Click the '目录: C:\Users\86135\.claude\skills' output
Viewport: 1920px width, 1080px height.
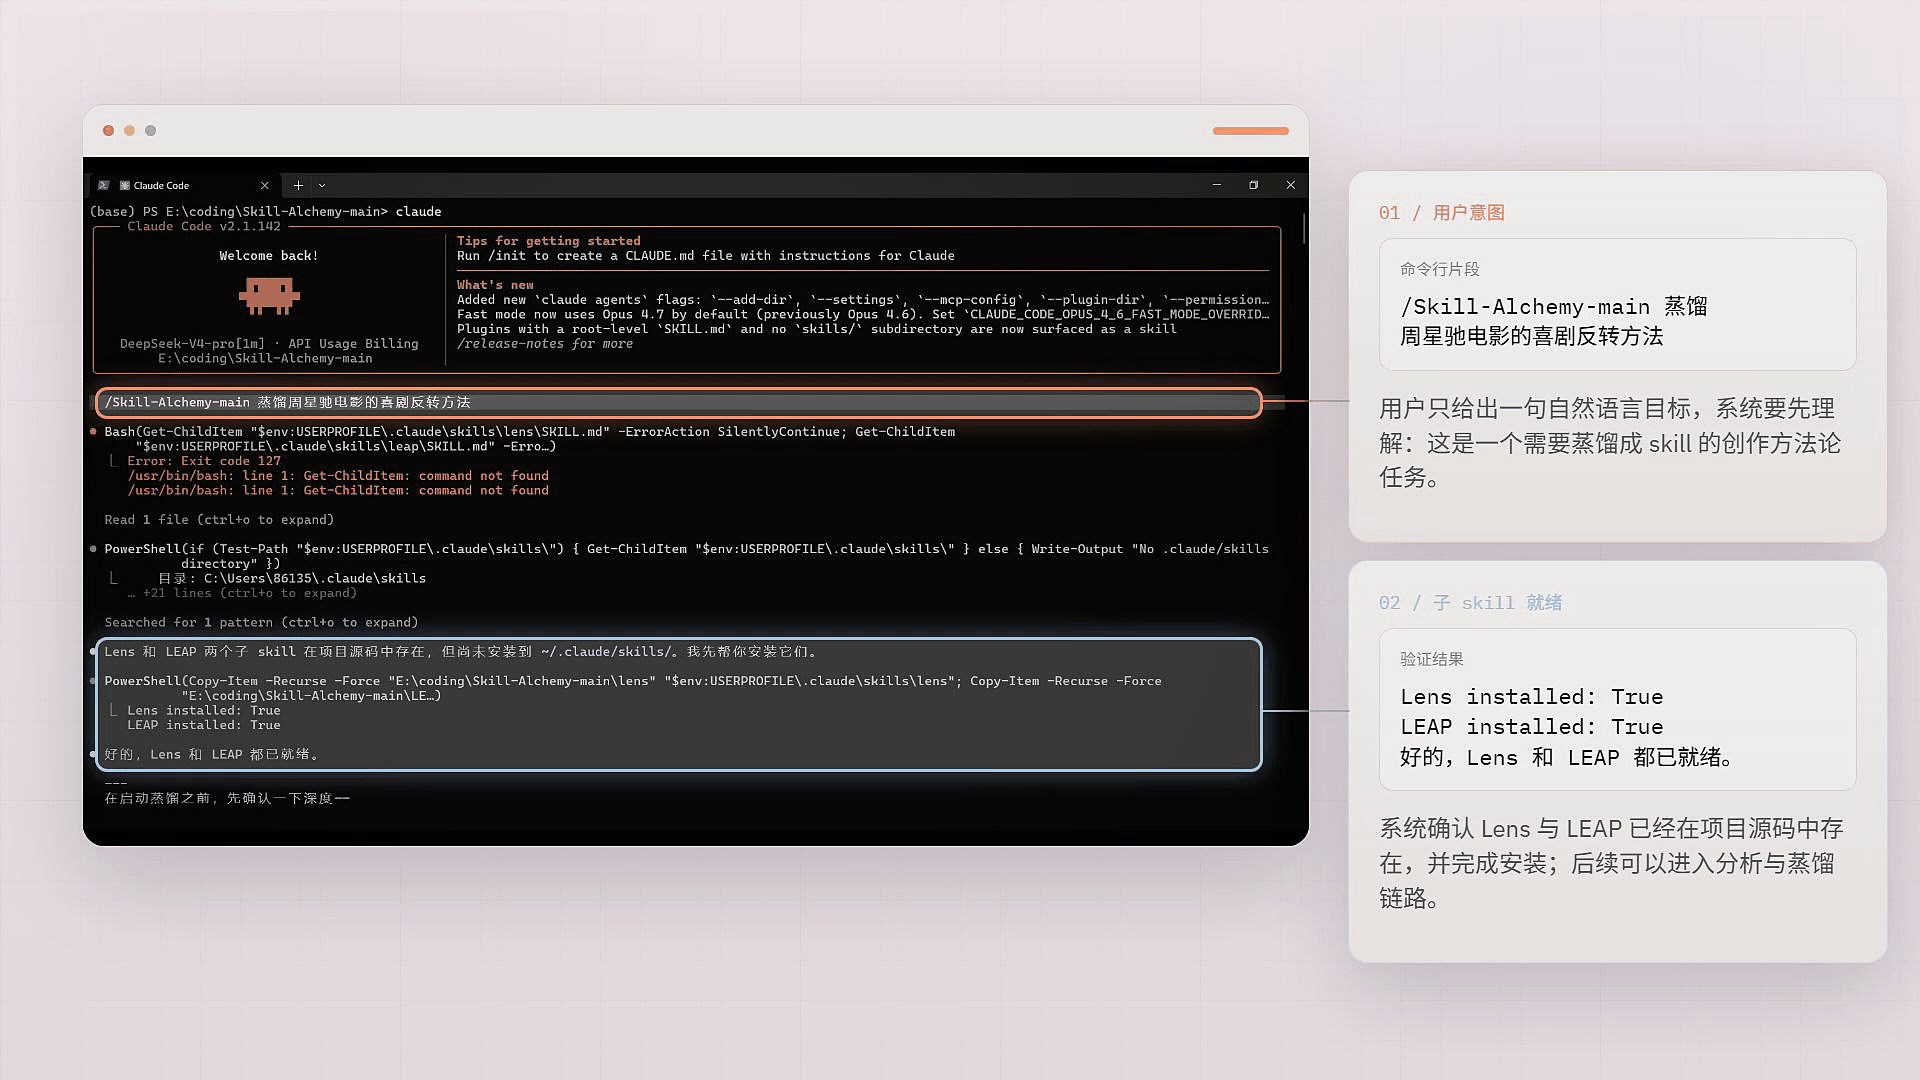point(292,579)
